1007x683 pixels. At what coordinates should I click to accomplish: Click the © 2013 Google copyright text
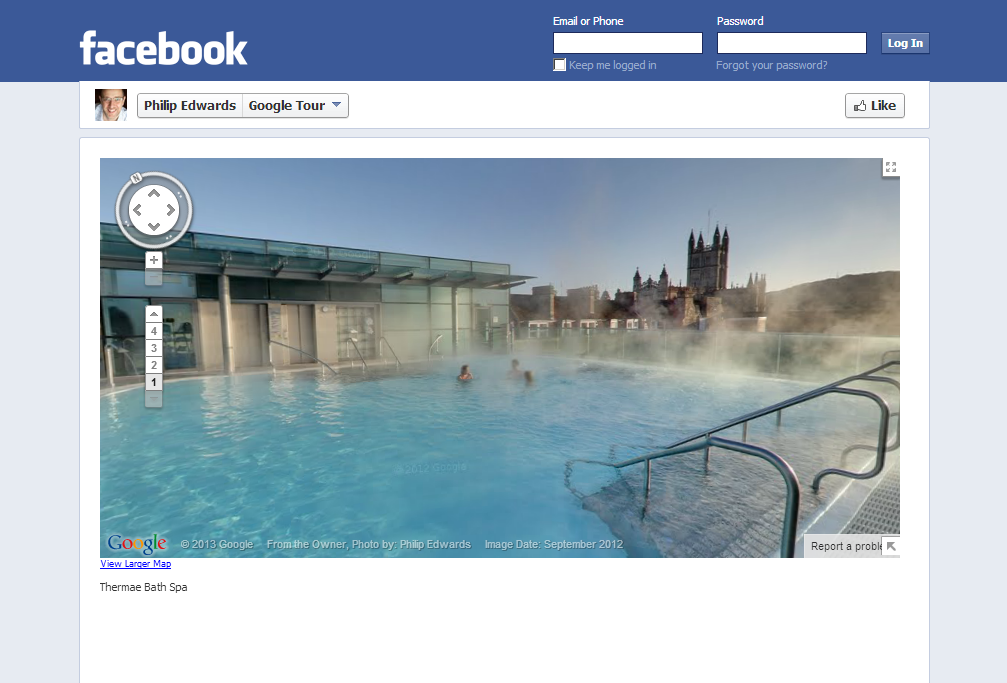pos(217,544)
